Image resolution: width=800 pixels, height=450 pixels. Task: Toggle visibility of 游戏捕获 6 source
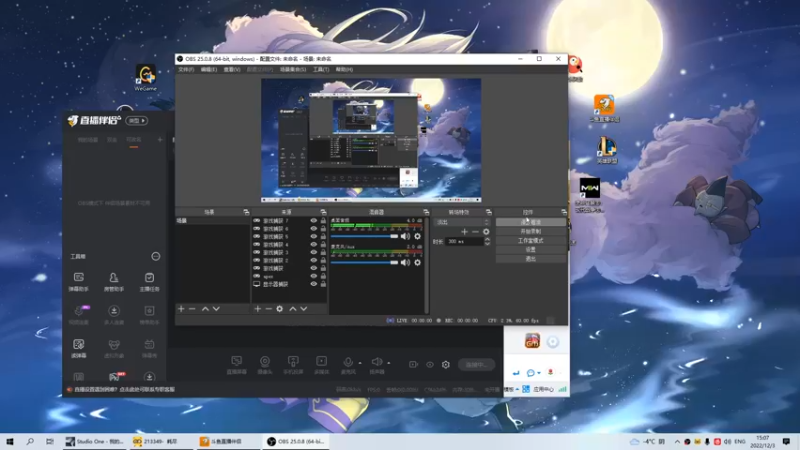pos(313,229)
